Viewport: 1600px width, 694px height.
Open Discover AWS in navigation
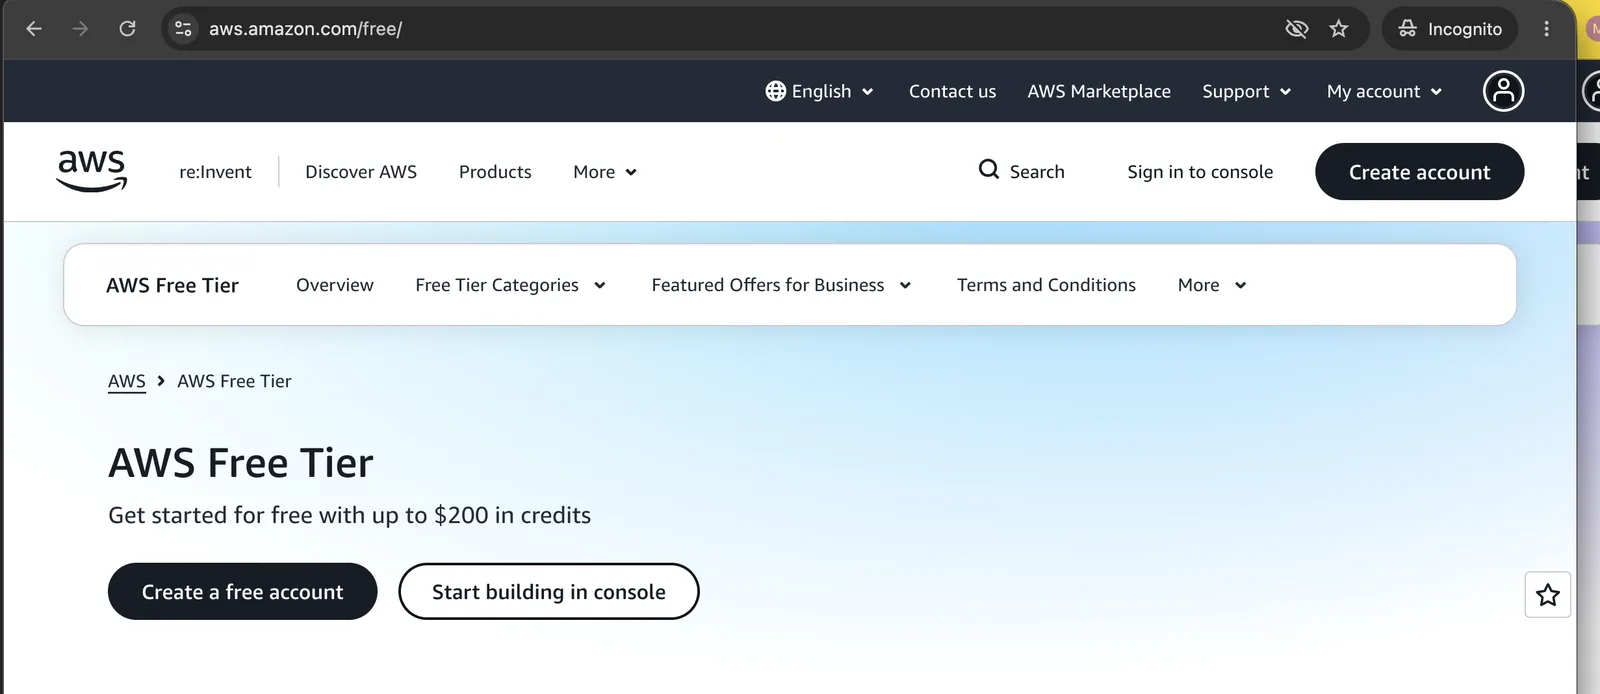(x=361, y=172)
